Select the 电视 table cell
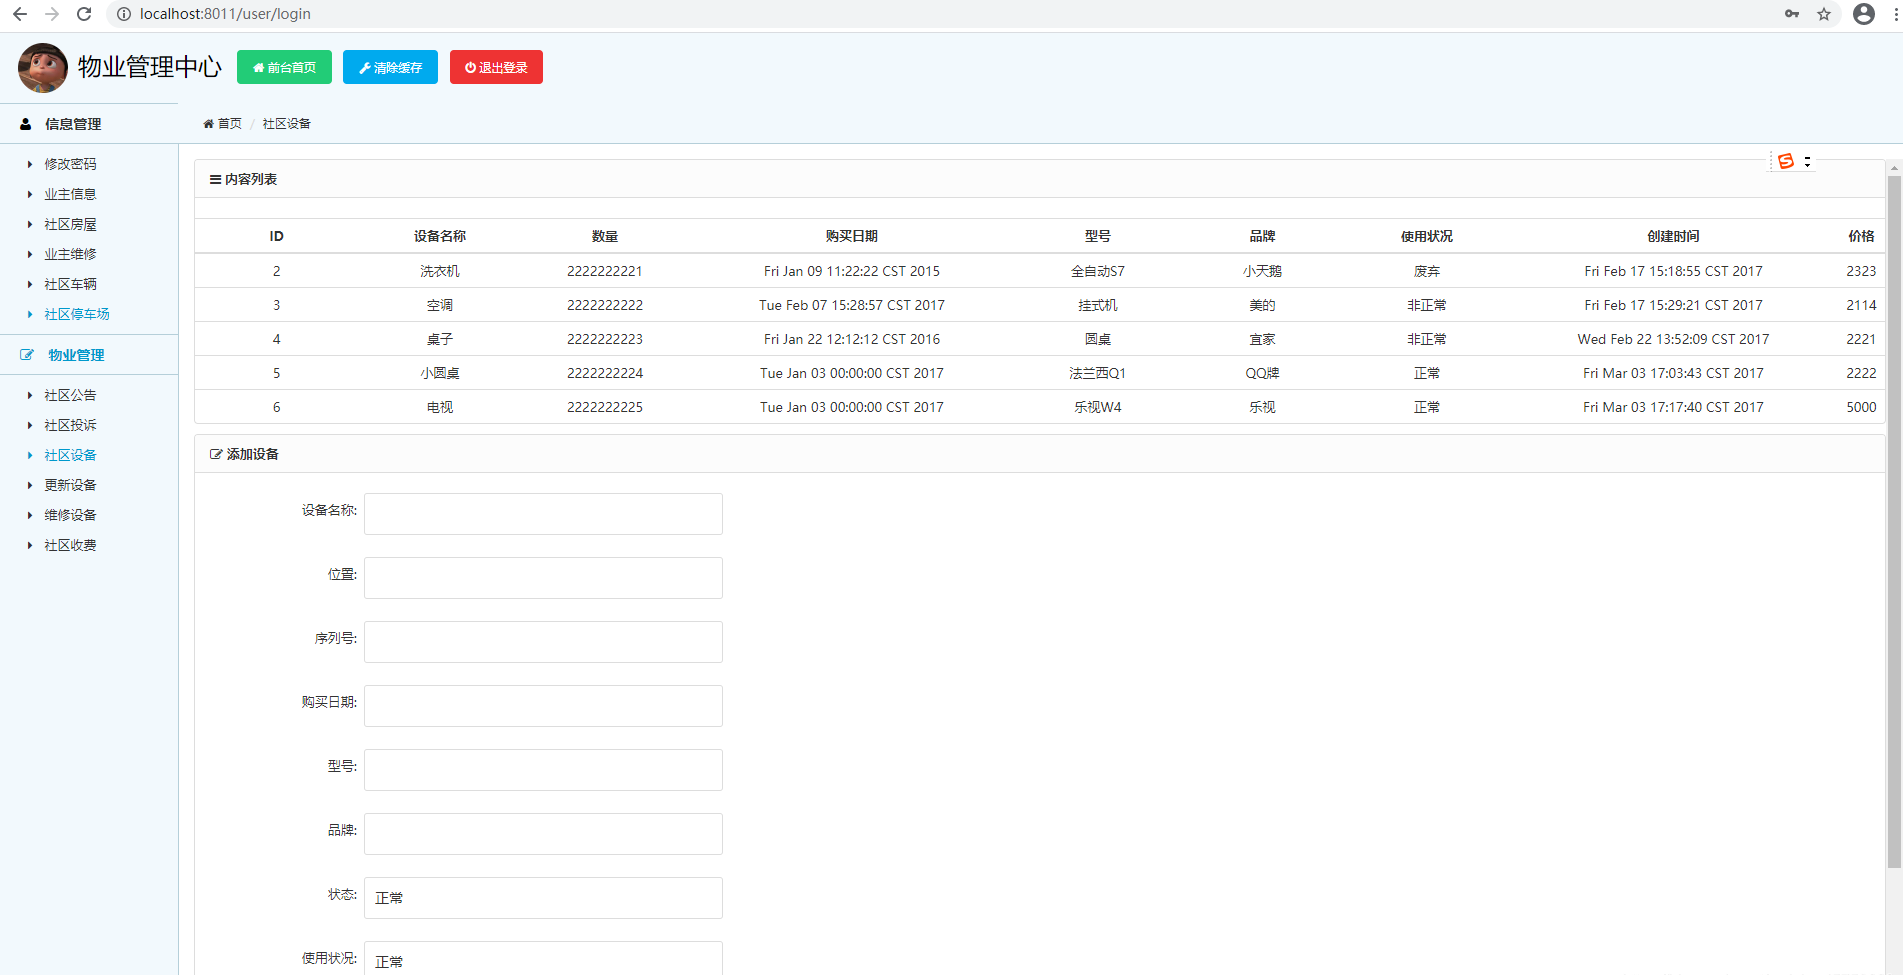The height and width of the screenshot is (975, 1903). (x=440, y=407)
